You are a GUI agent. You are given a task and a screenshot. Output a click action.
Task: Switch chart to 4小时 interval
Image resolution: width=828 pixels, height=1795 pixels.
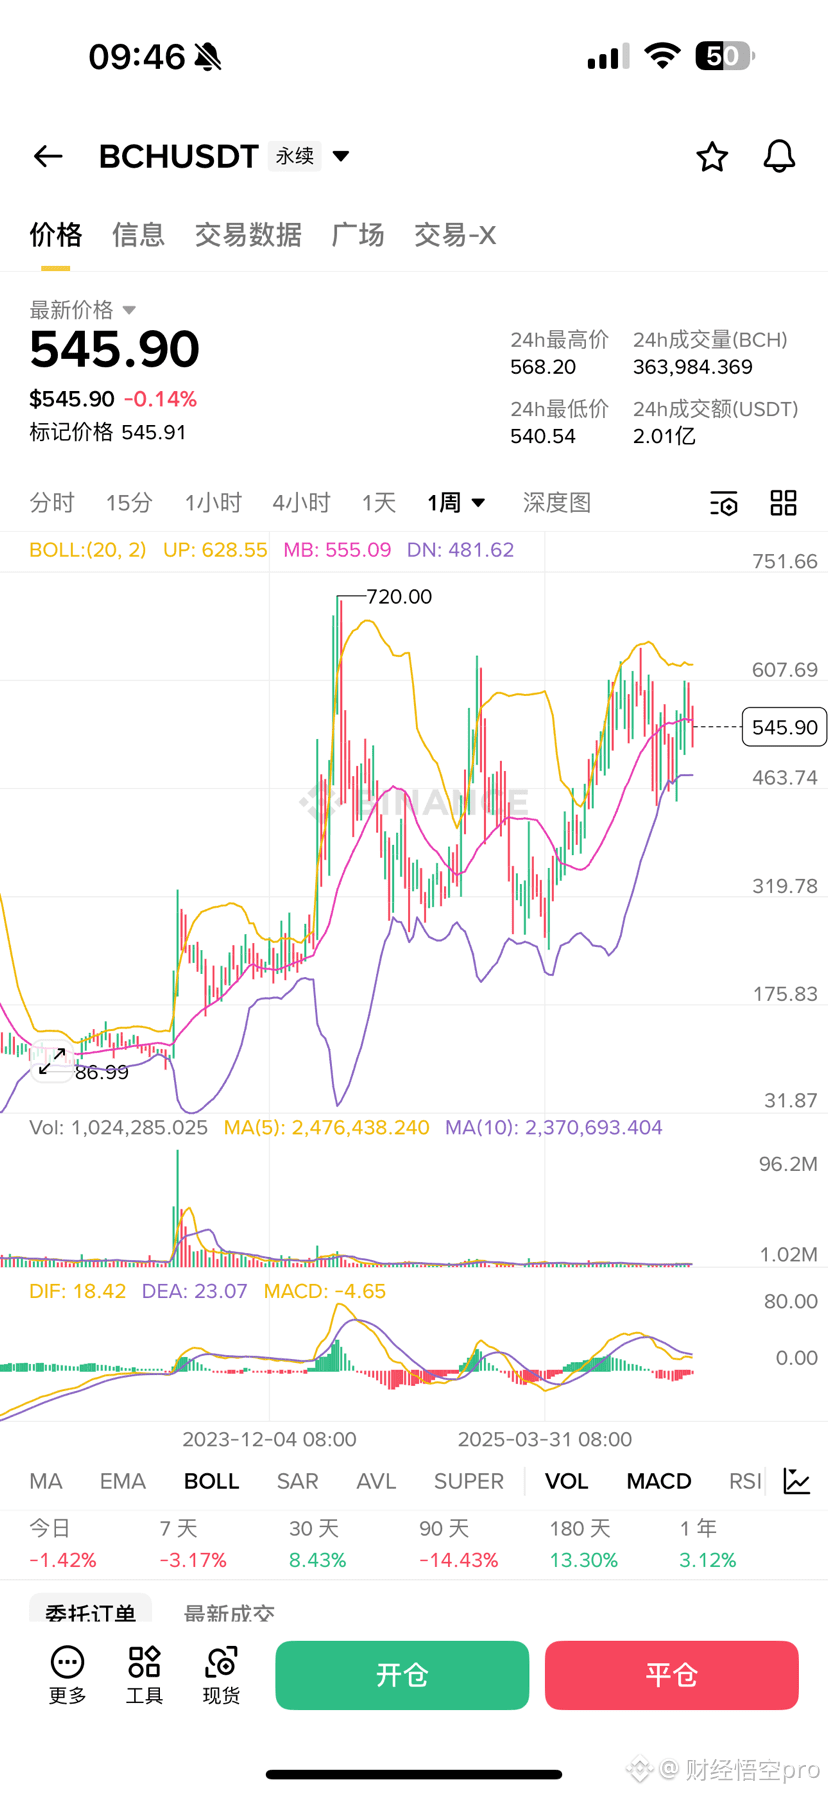301,503
